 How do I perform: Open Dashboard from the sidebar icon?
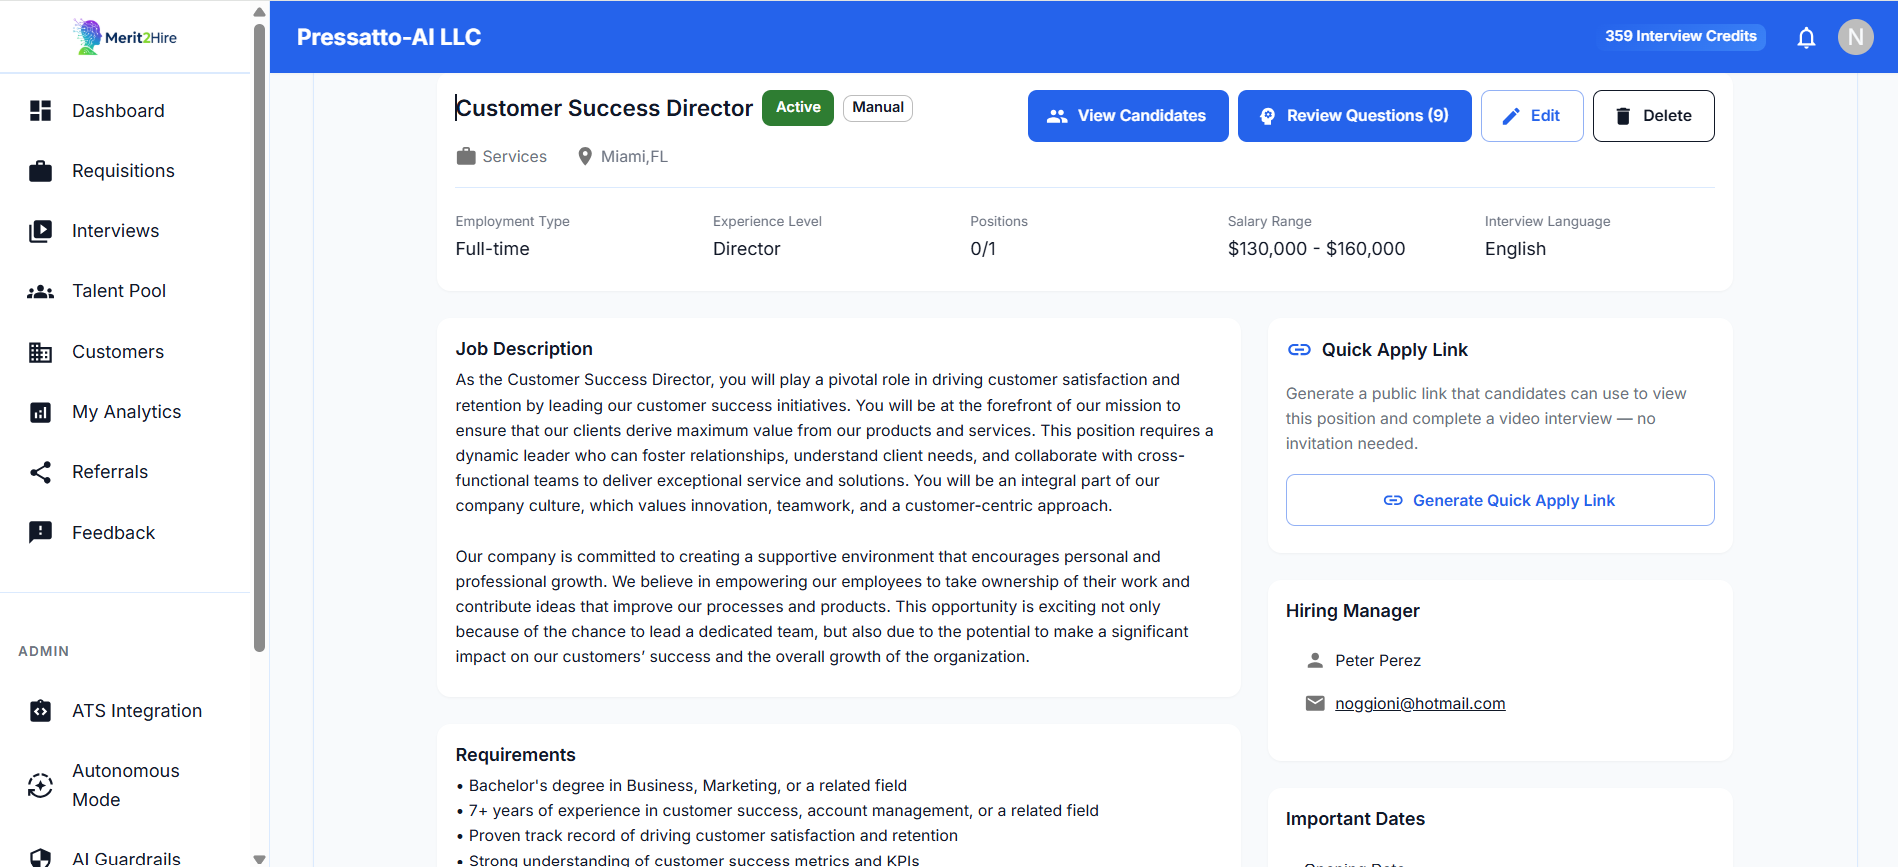40,111
